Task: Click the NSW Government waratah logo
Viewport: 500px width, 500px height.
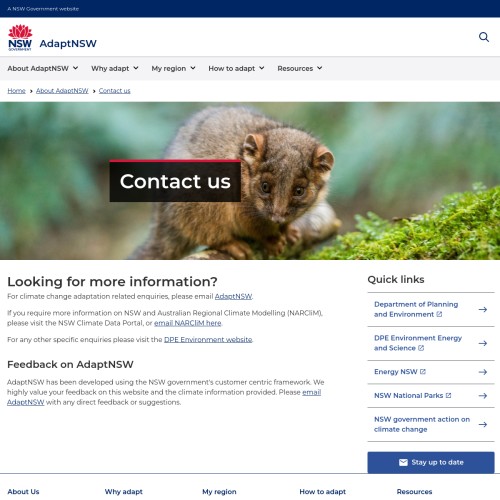Action: (20, 38)
